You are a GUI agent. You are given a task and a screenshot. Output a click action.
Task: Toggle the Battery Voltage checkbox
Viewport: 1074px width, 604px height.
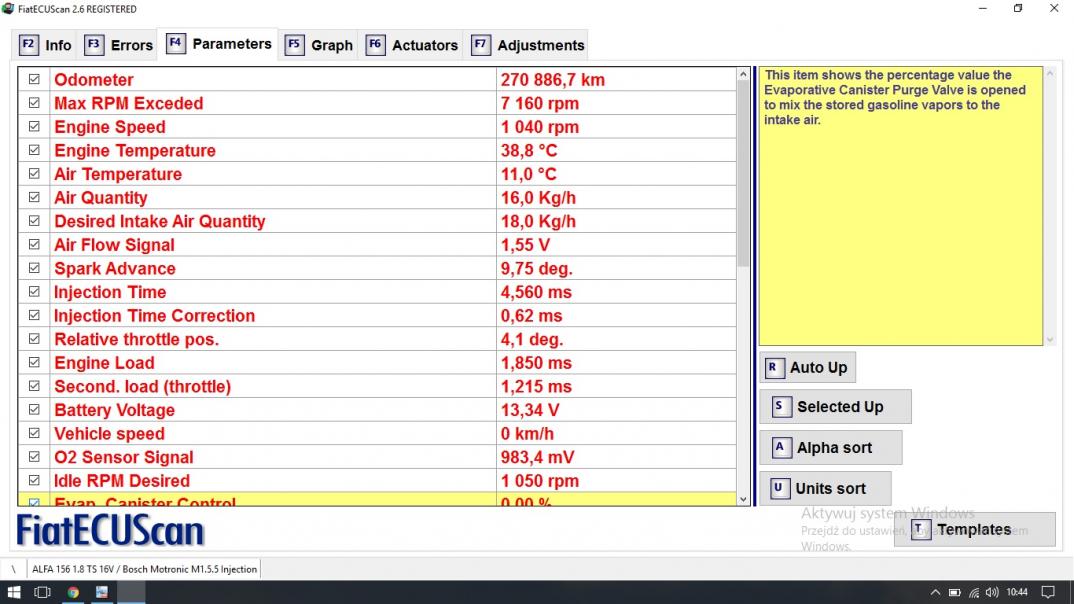(x=35, y=410)
